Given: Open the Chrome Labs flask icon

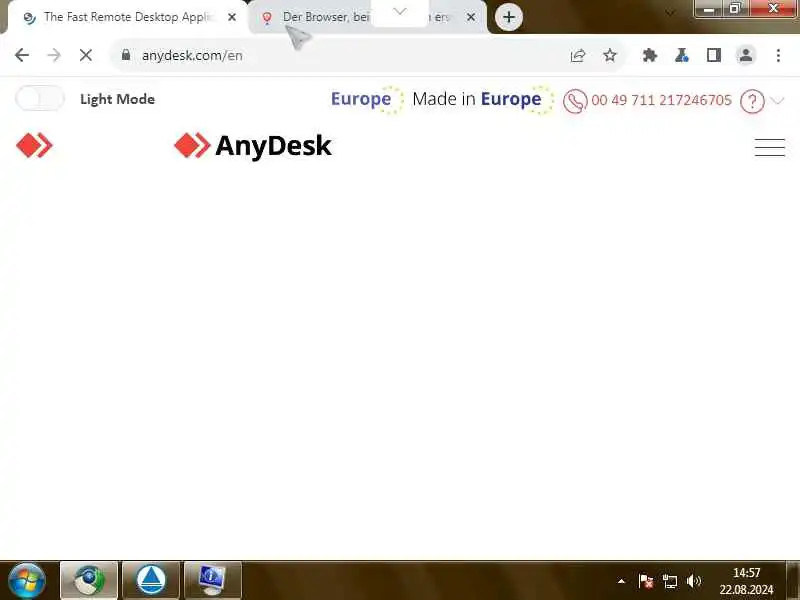Looking at the screenshot, I should [x=682, y=55].
